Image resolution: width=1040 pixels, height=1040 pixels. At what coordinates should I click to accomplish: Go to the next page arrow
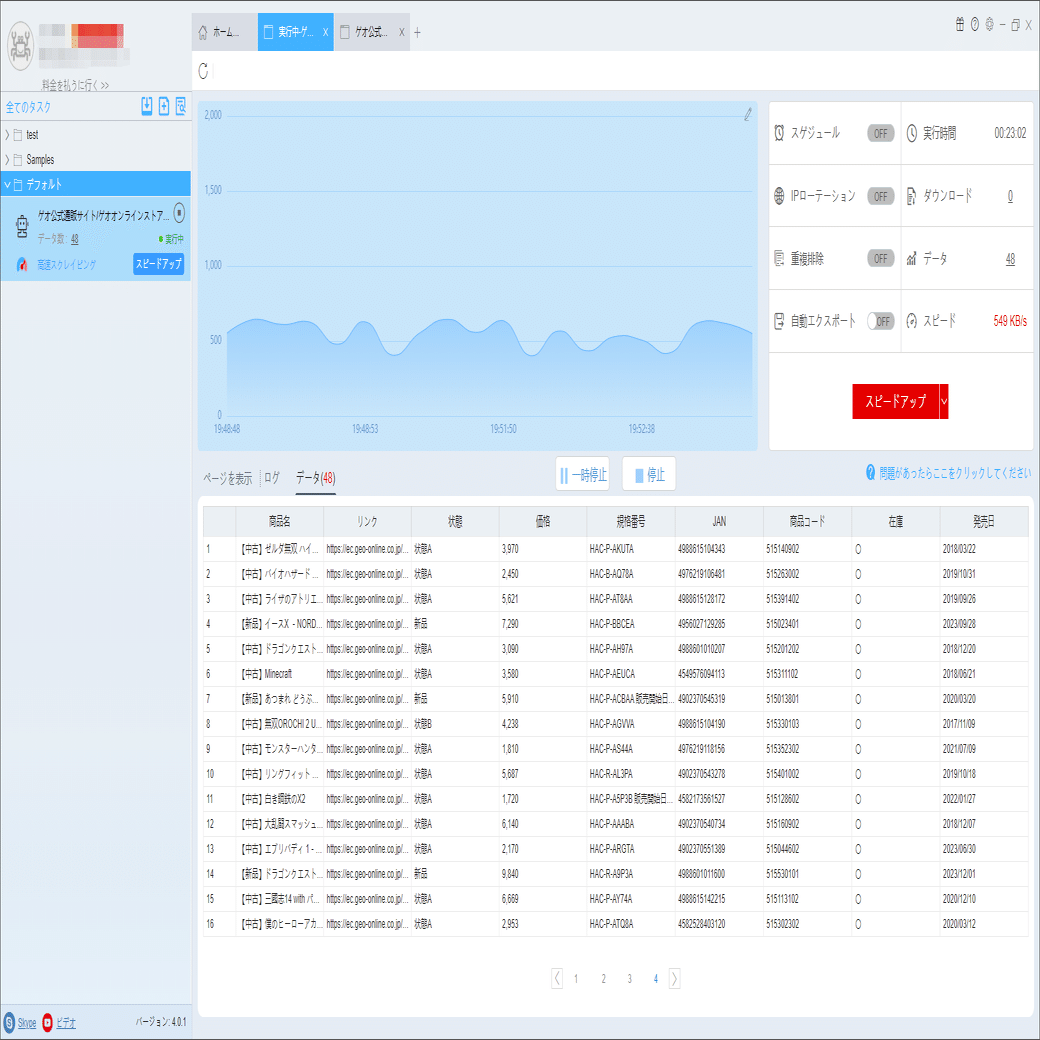[x=674, y=978]
